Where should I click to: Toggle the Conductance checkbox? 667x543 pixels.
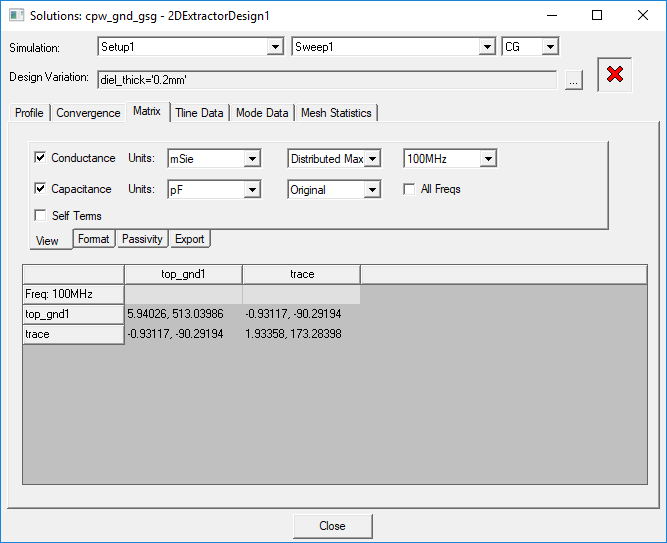(40, 158)
